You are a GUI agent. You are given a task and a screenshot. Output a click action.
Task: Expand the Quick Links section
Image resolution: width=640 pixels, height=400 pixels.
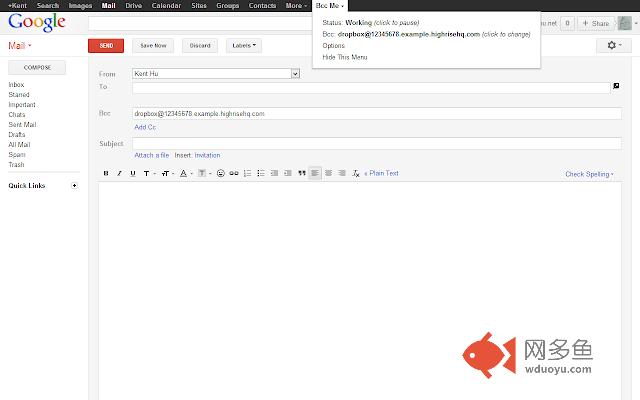pos(74,186)
